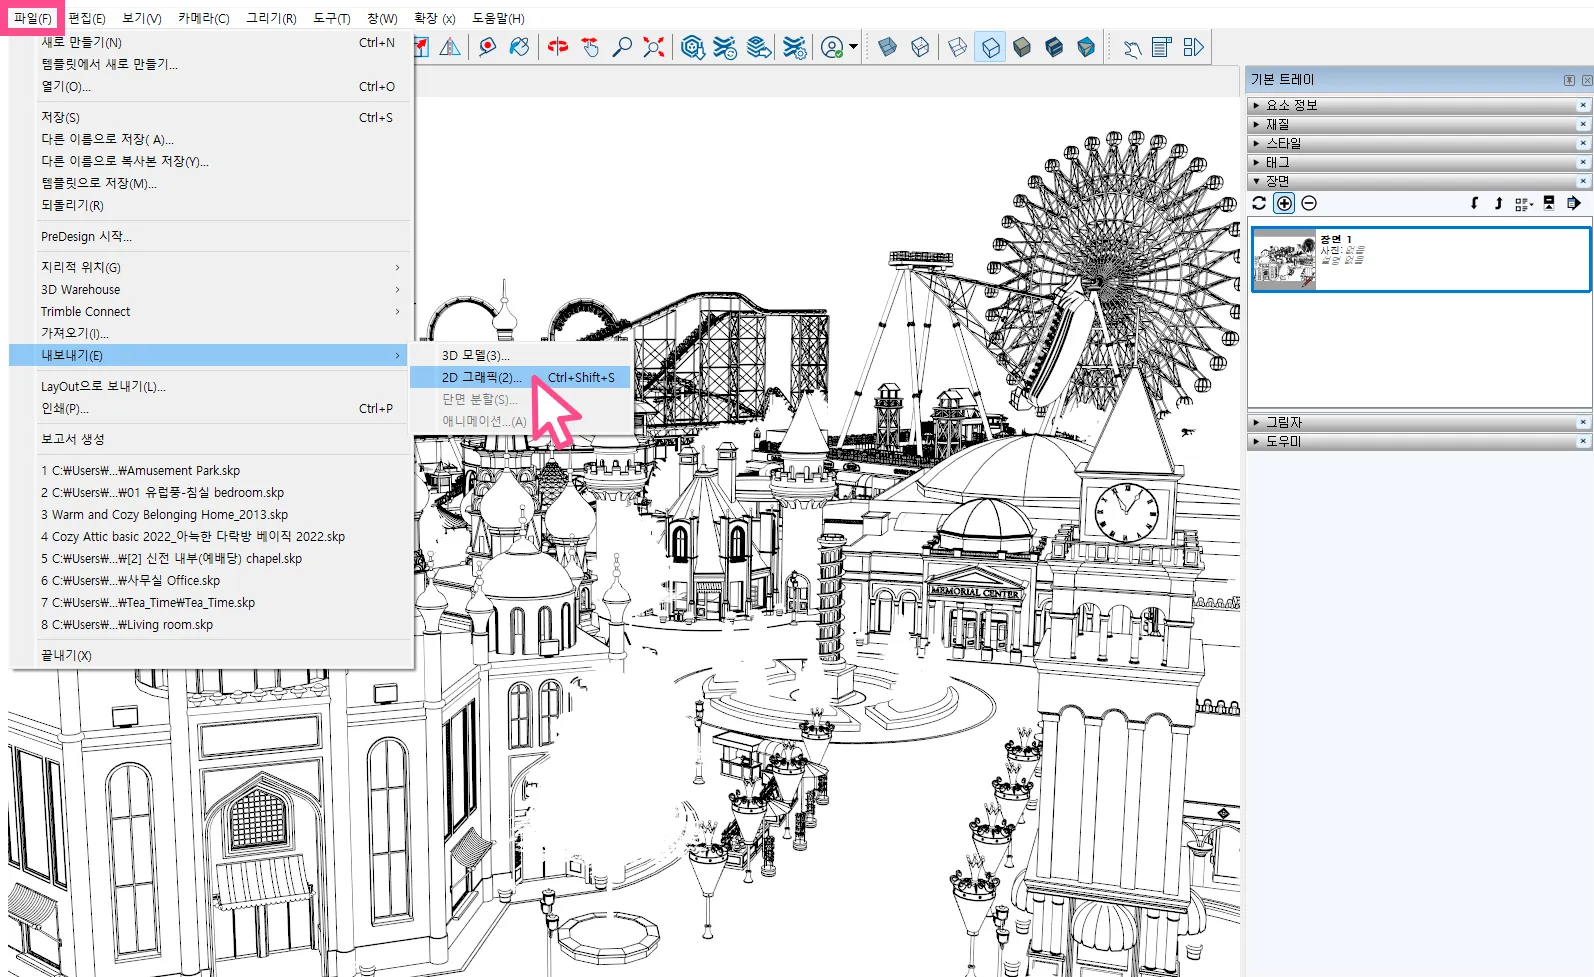Viewport: 1594px width, 977px height.
Task: Update scene with the refresh icon
Action: coord(1259,203)
